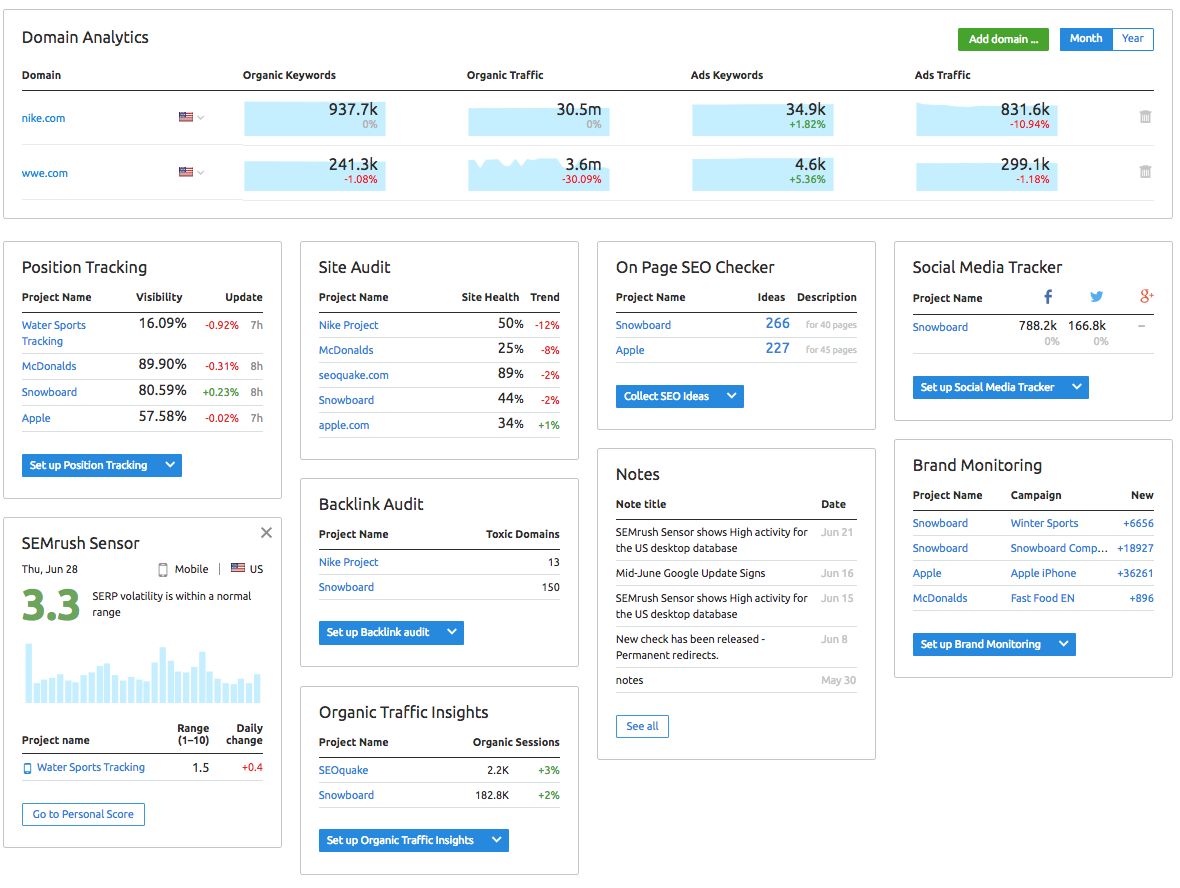Click the Google Plus icon column header

point(1146,297)
